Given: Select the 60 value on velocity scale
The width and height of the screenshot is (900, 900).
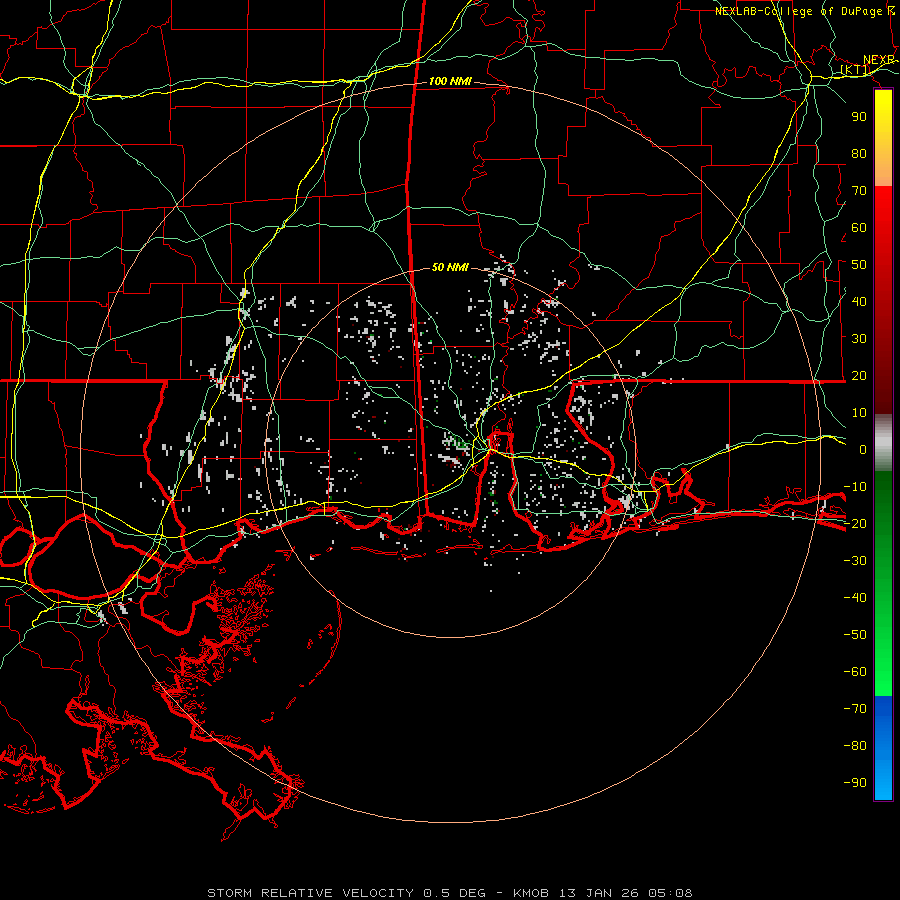Looking at the screenshot, I should (859, 227).
